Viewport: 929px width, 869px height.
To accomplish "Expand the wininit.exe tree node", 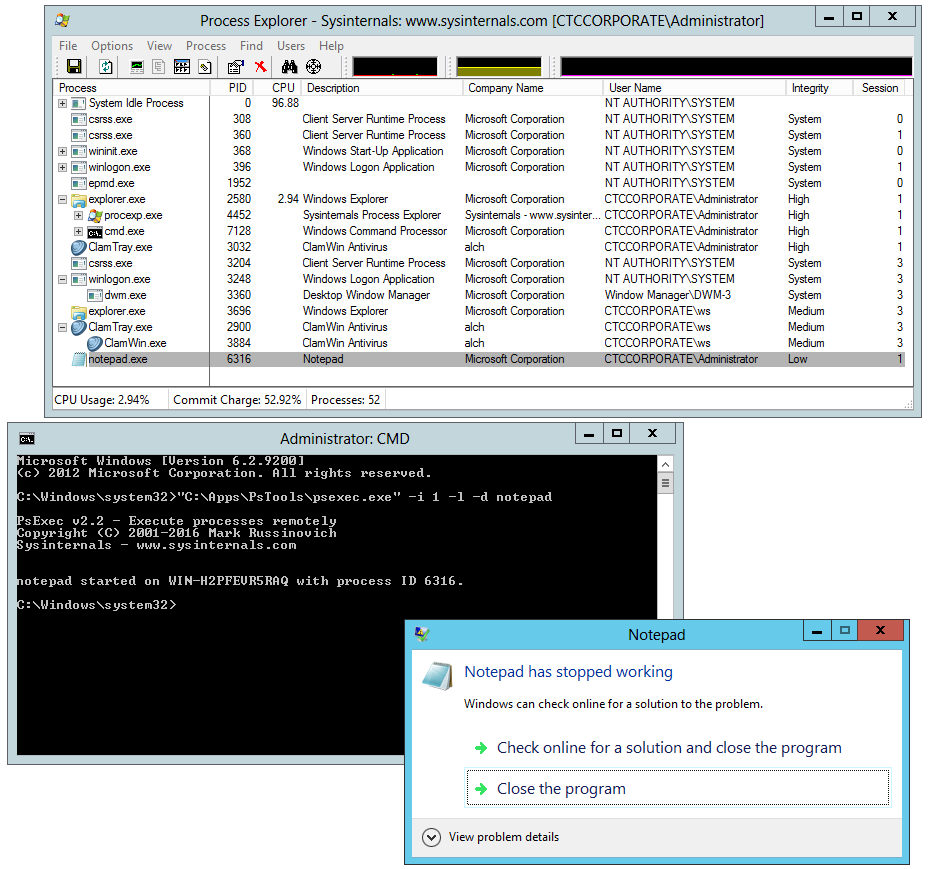I will tap(62, 152).
